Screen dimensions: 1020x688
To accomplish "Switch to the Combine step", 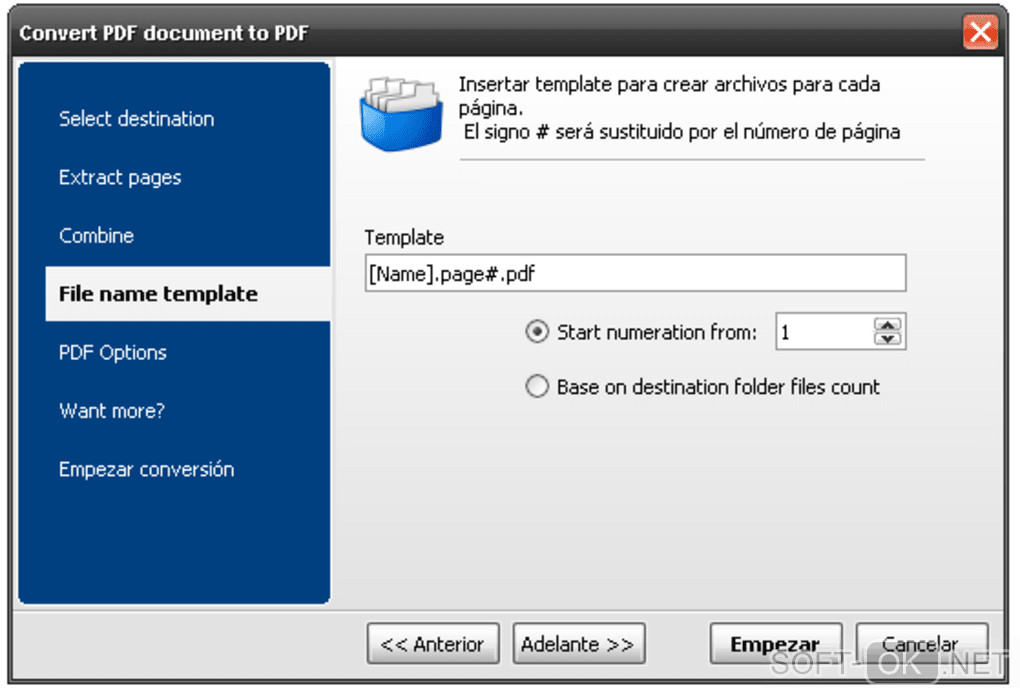I will (96, 236).
